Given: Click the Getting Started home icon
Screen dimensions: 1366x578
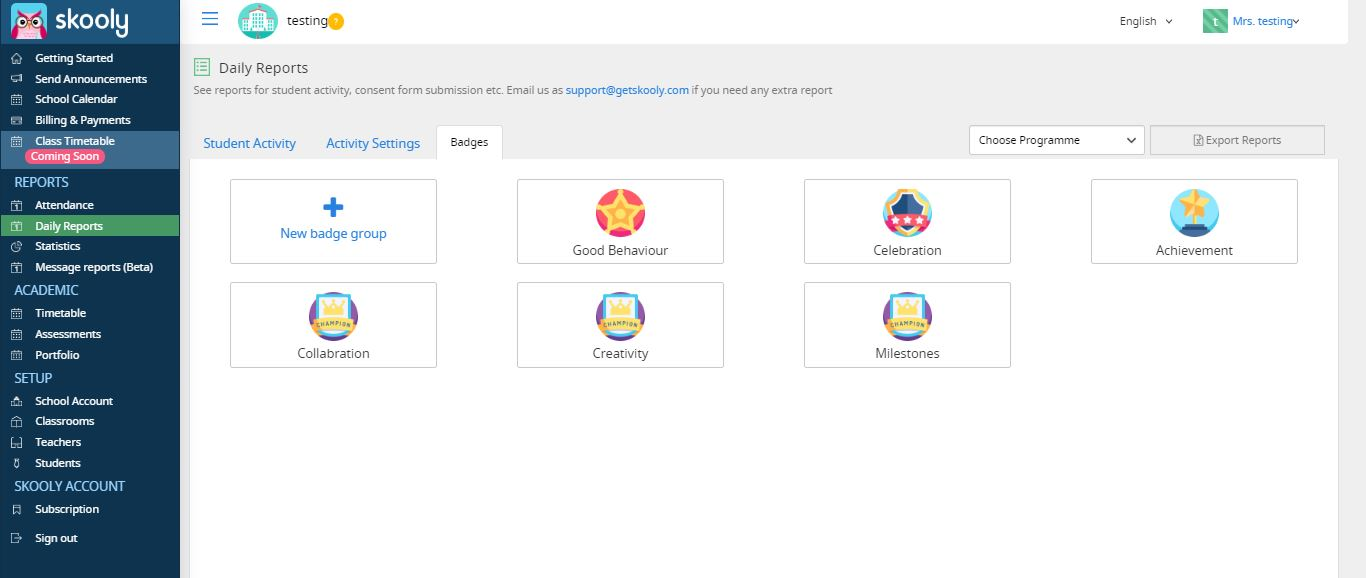Looking at the screenshot, I should [16, 58].
